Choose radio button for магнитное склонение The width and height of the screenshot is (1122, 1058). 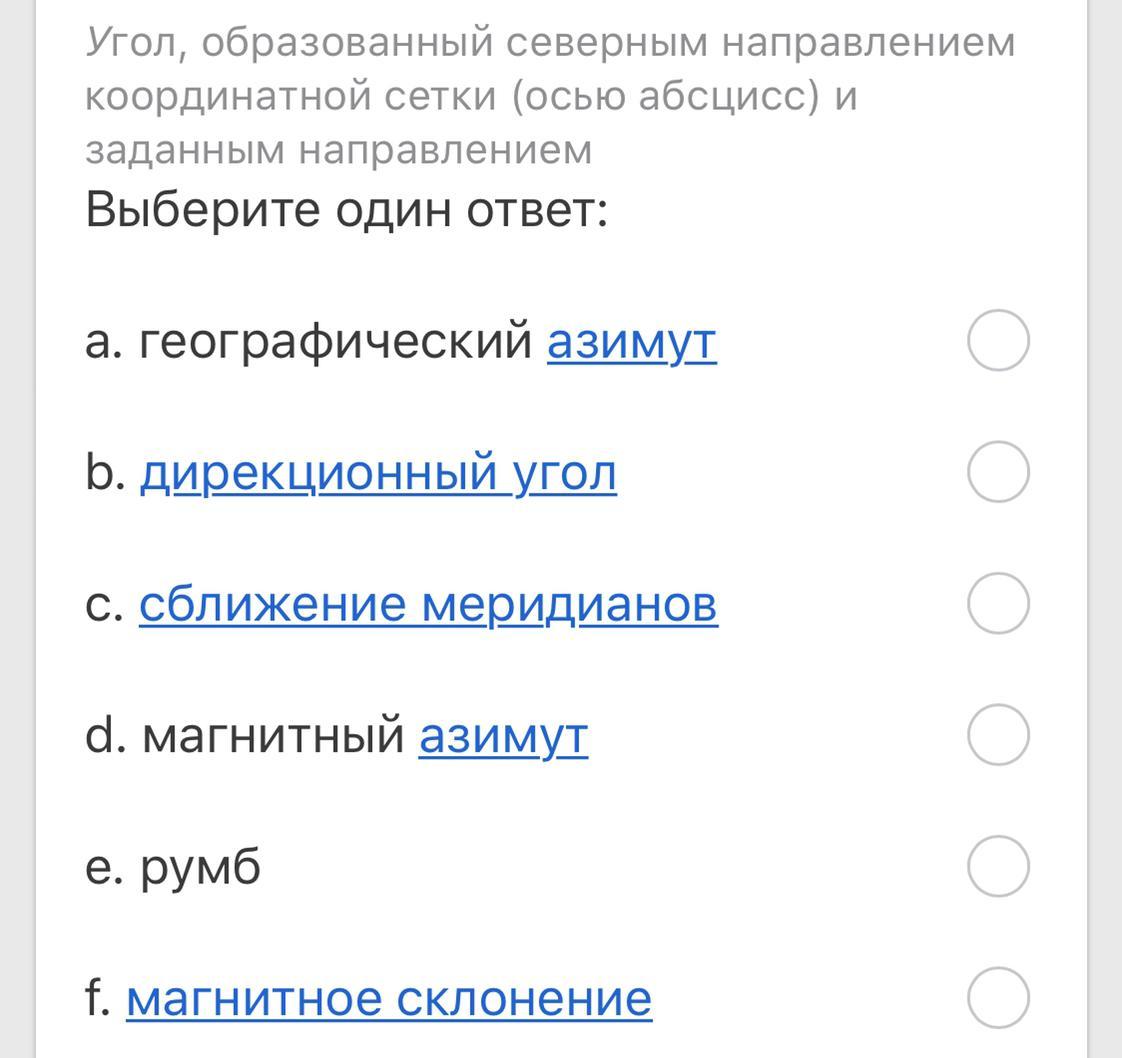998,997
